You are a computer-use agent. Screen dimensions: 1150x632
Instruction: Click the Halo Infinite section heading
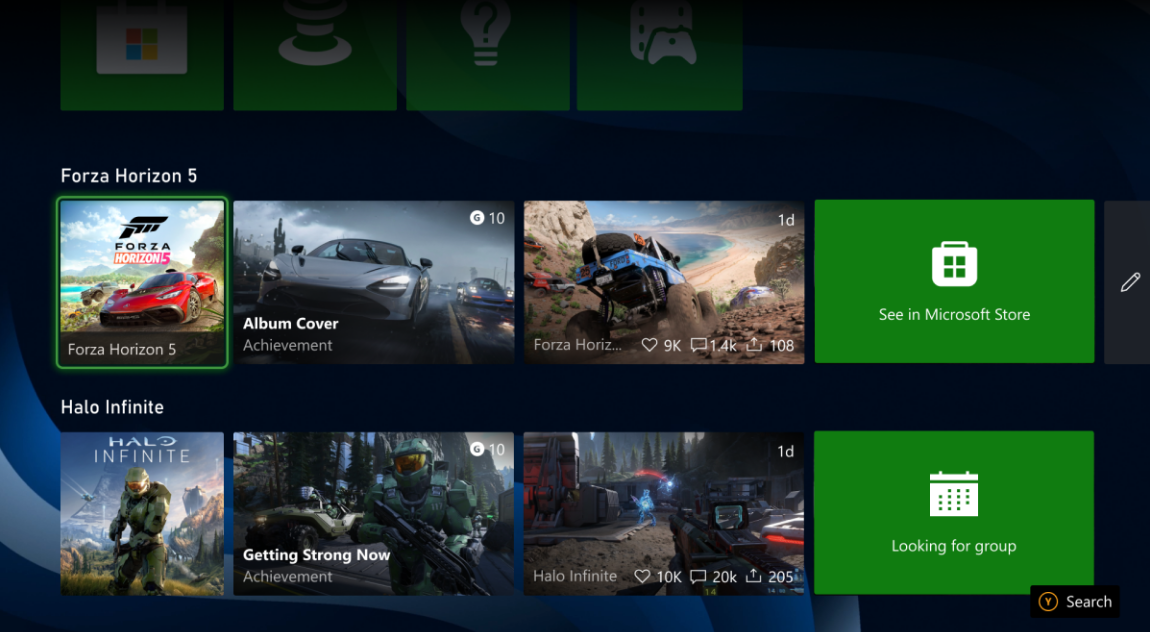112,407
